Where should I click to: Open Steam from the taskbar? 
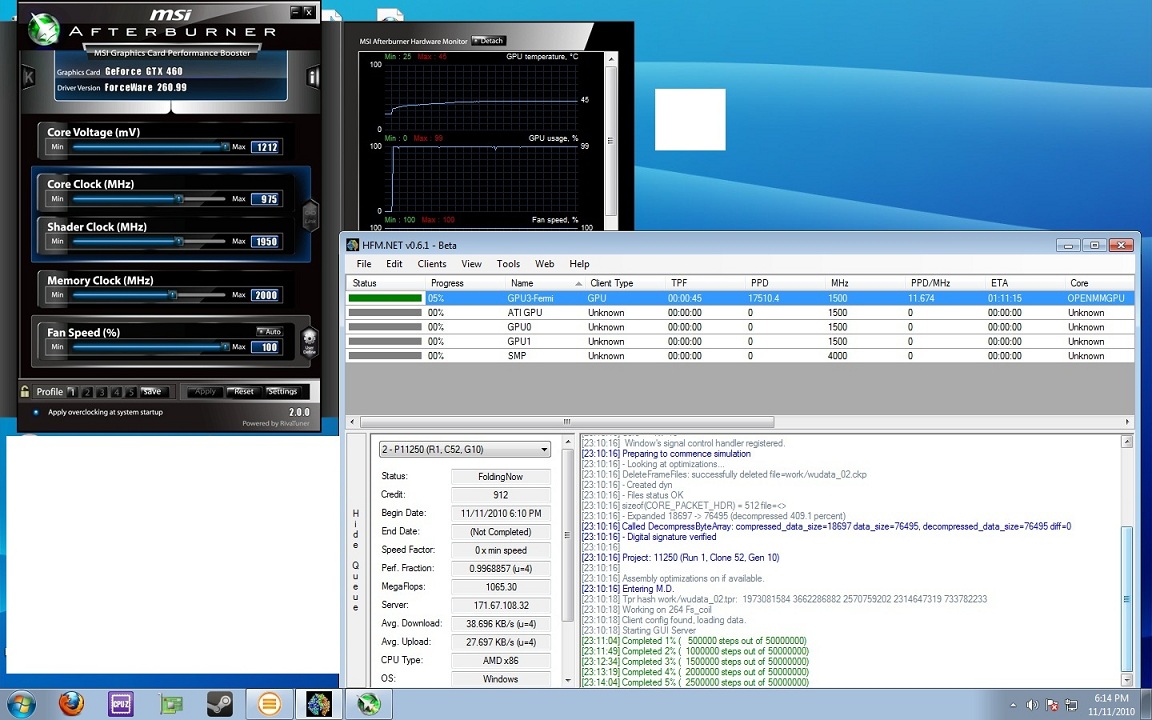[219, 703]
